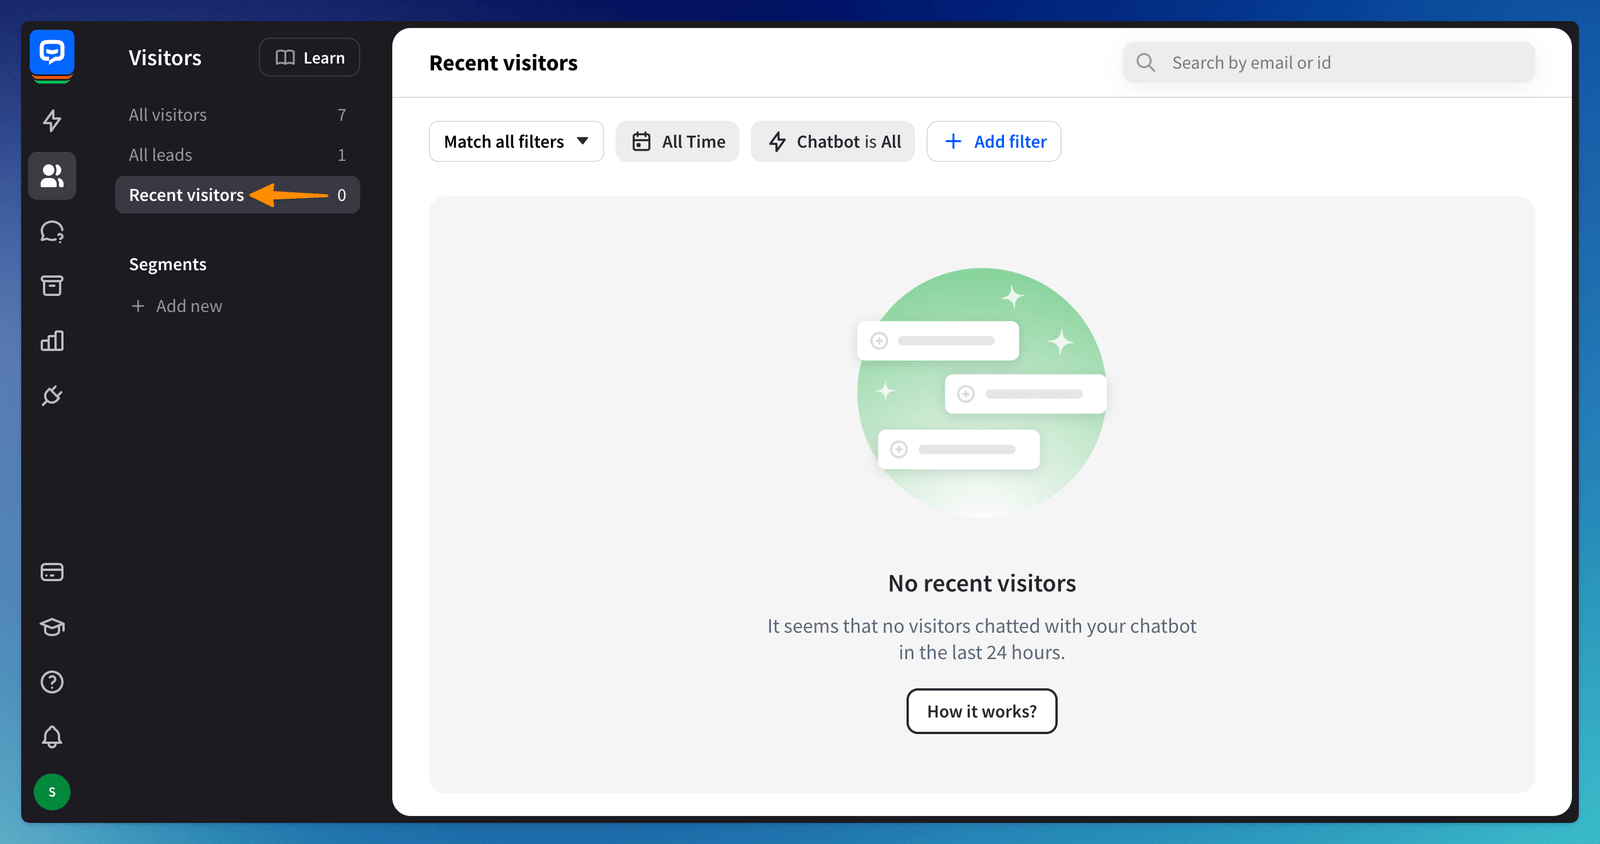Expand the Match all filters dropdown
1600x844 pixels.
pos(516,142)
